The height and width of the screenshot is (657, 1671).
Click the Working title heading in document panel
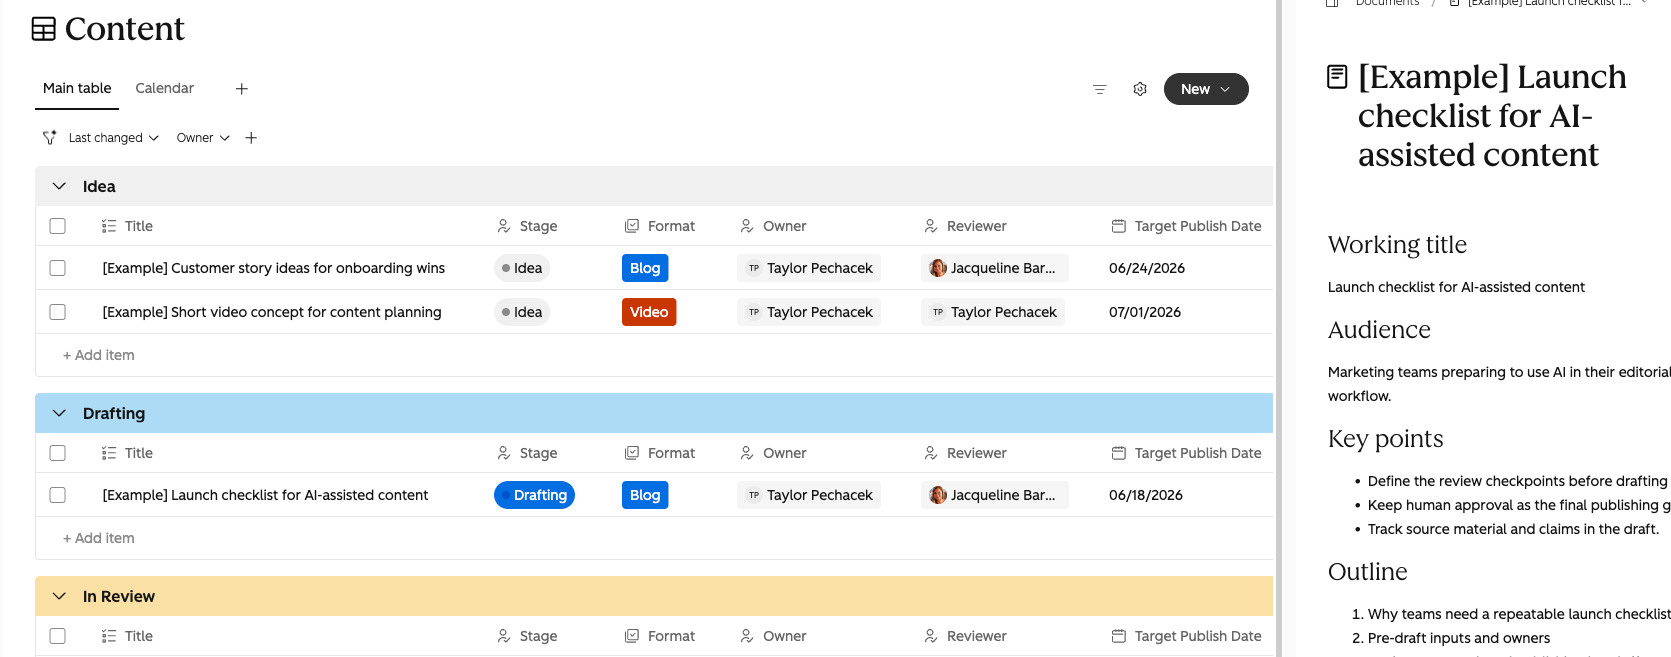click(x=1397, y=245)
